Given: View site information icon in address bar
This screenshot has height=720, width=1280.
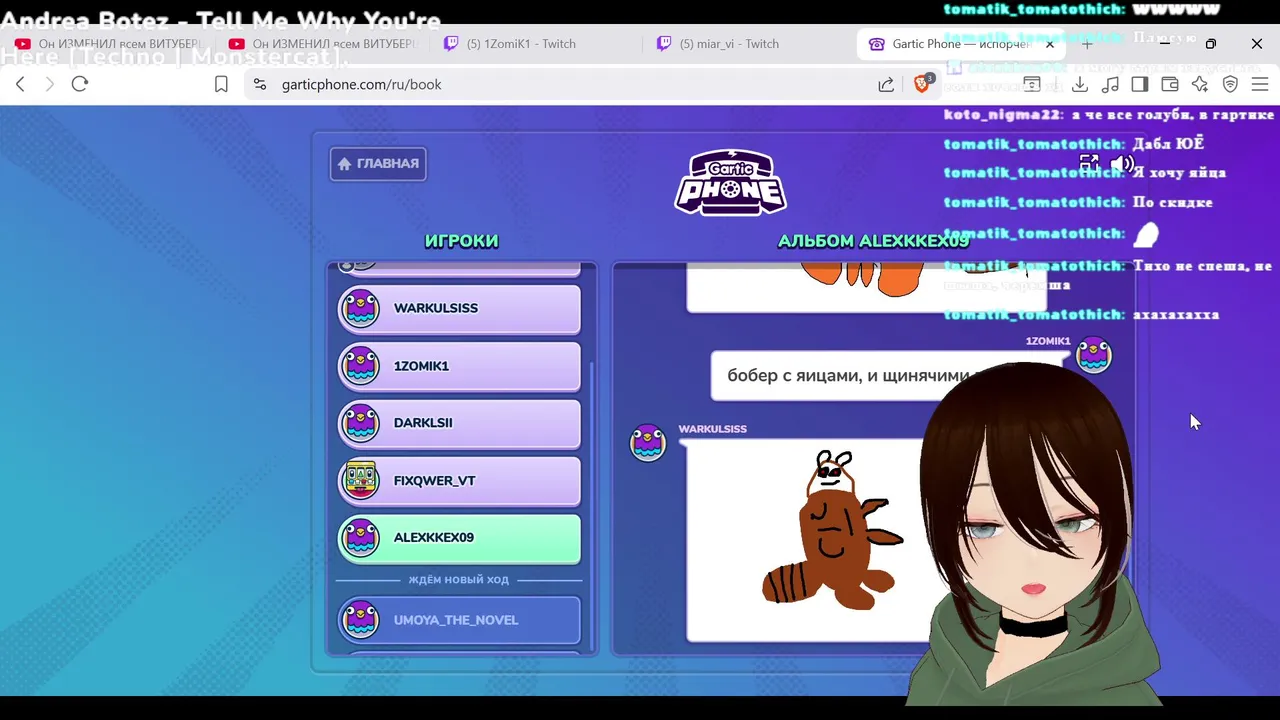Looking at the screenshot, I should [260, 84].
